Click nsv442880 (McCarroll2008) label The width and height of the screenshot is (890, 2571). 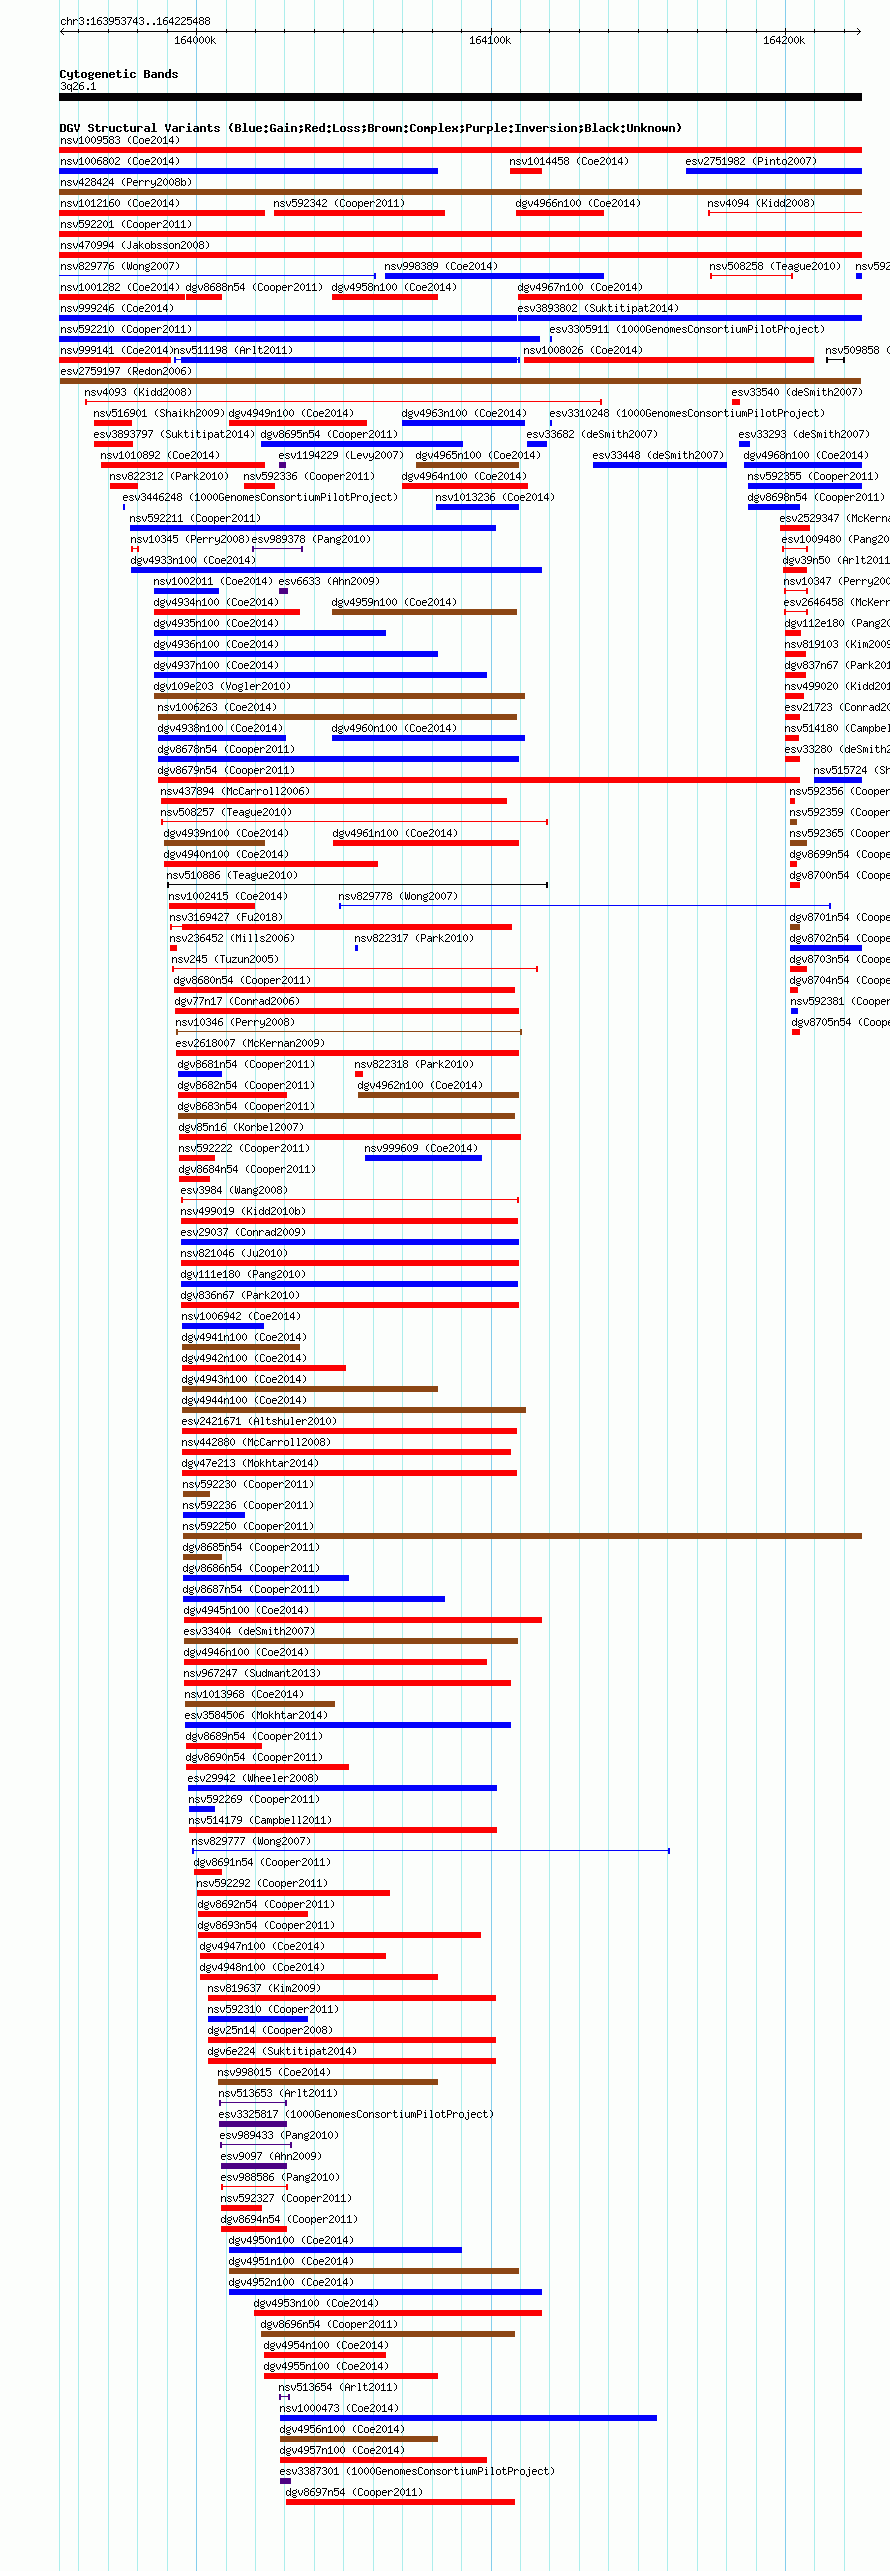pyautogui.click(x=256, y=1442)
